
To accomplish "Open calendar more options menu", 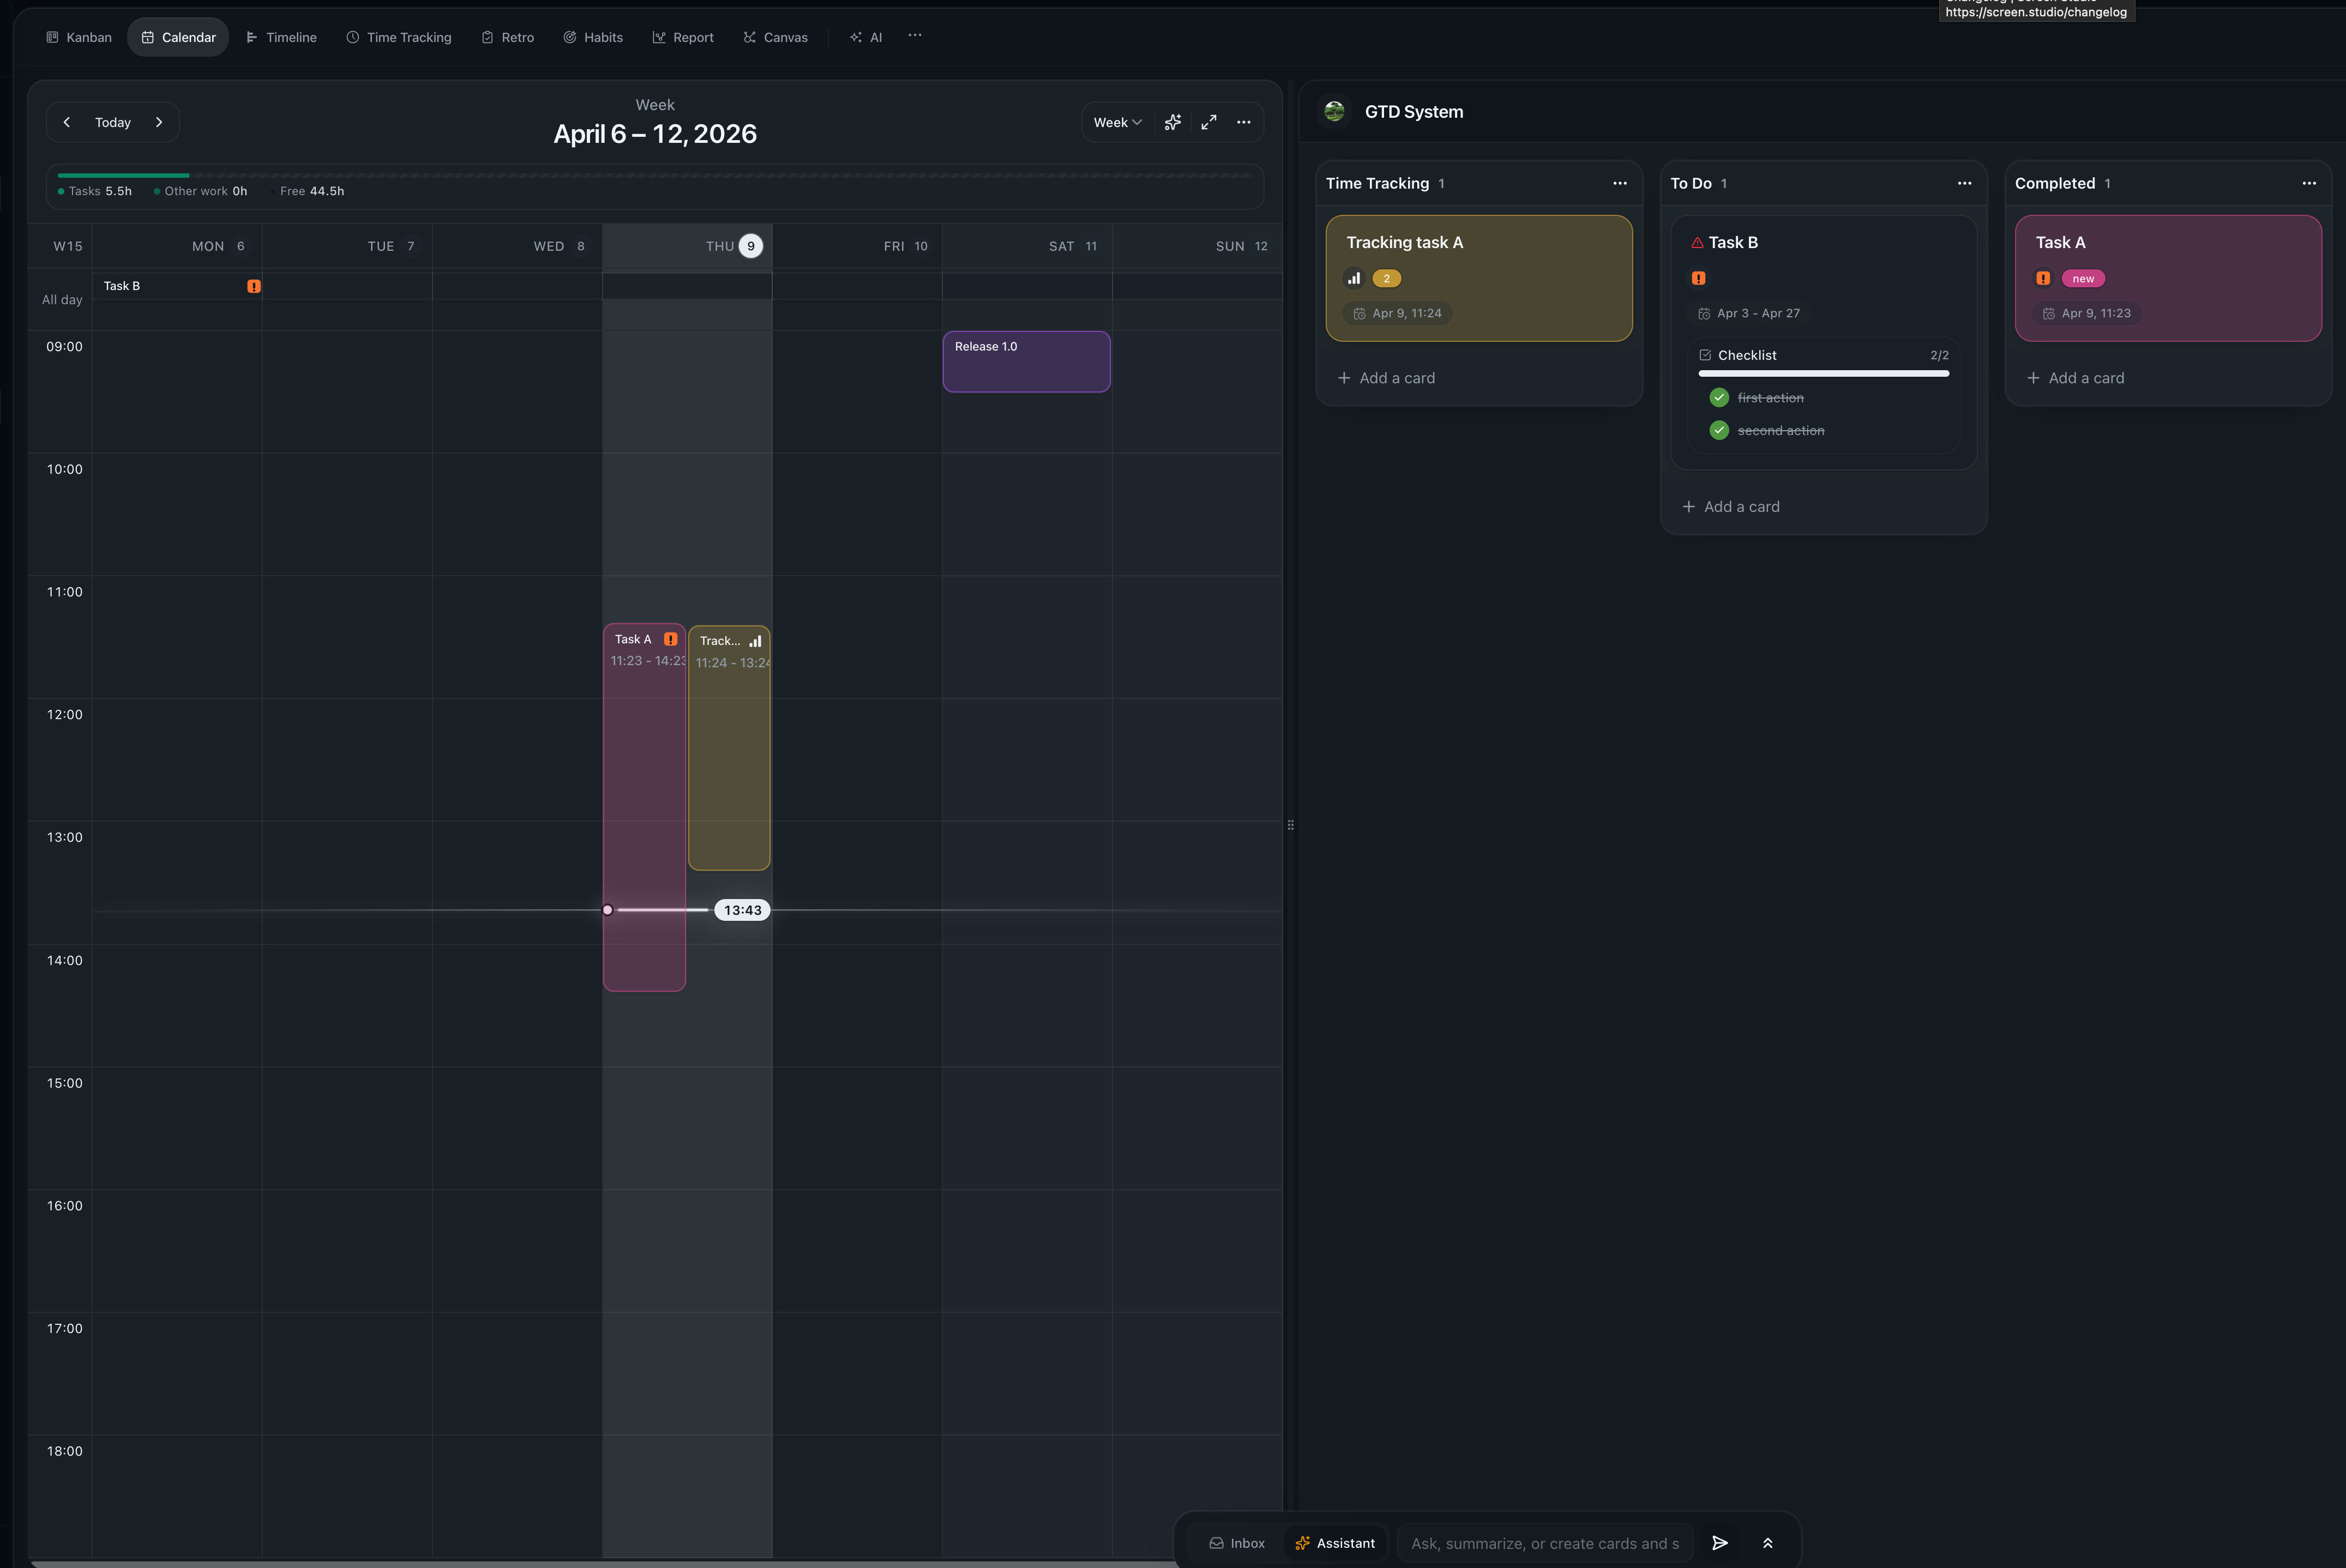I will click(1244, 122).
